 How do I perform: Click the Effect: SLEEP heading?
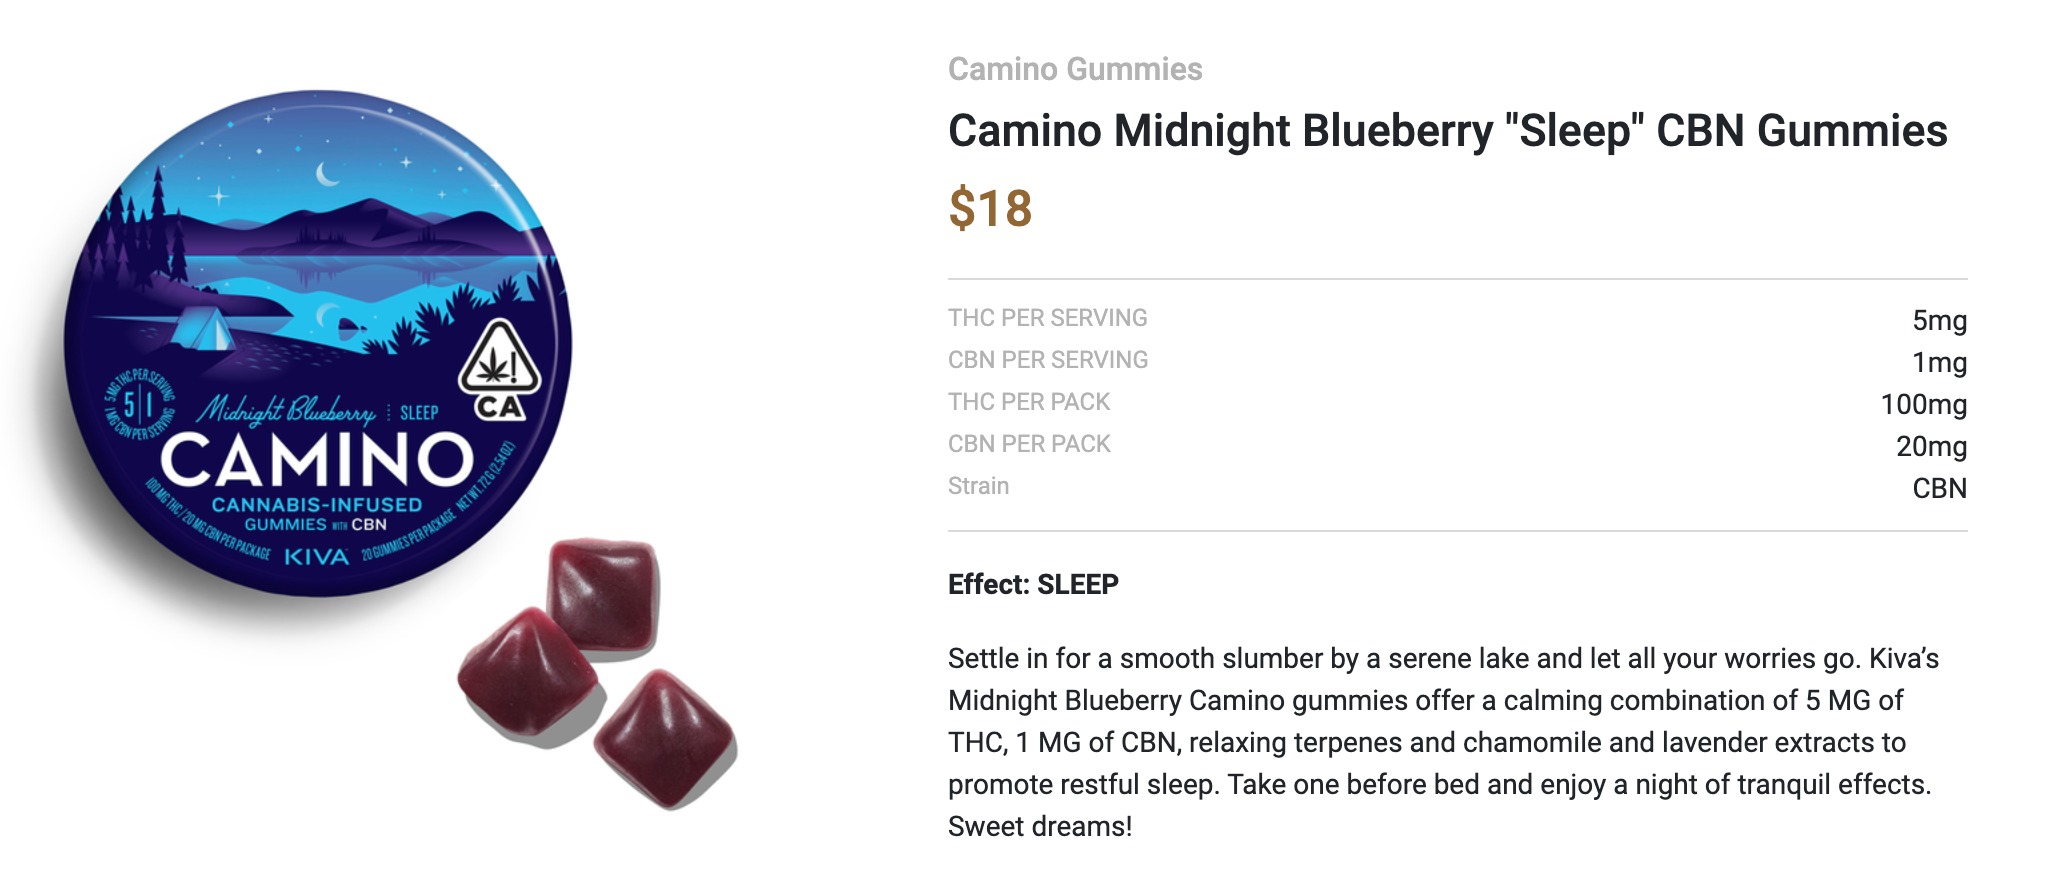[x=1033, y=584]
